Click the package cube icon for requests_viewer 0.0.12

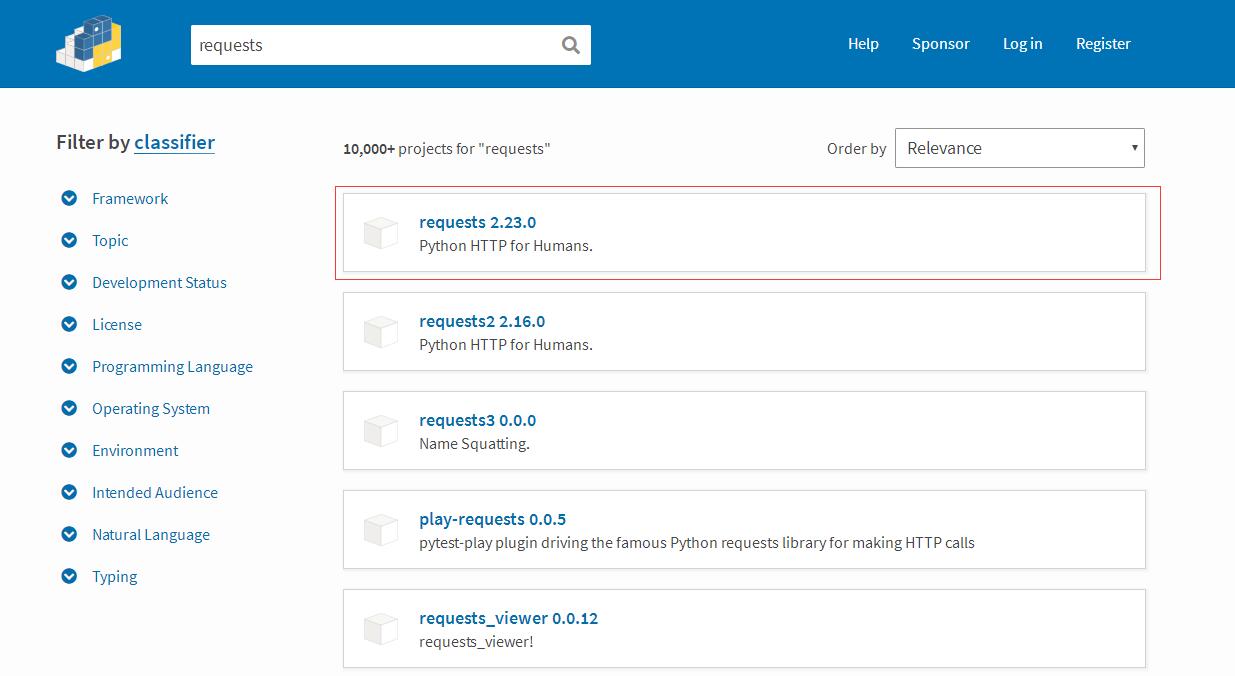click(x=381, y=629)
